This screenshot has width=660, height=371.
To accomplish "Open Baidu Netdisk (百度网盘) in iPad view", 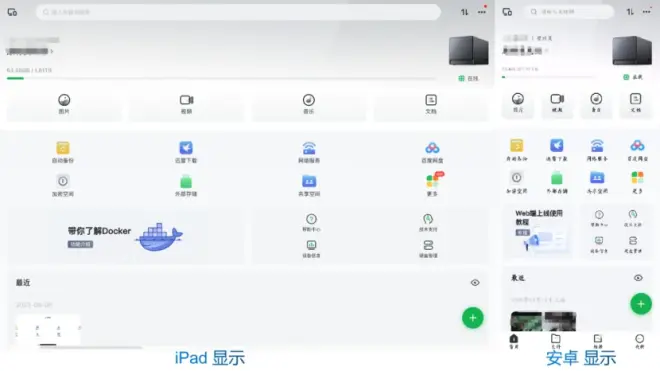I will [432, 152].
